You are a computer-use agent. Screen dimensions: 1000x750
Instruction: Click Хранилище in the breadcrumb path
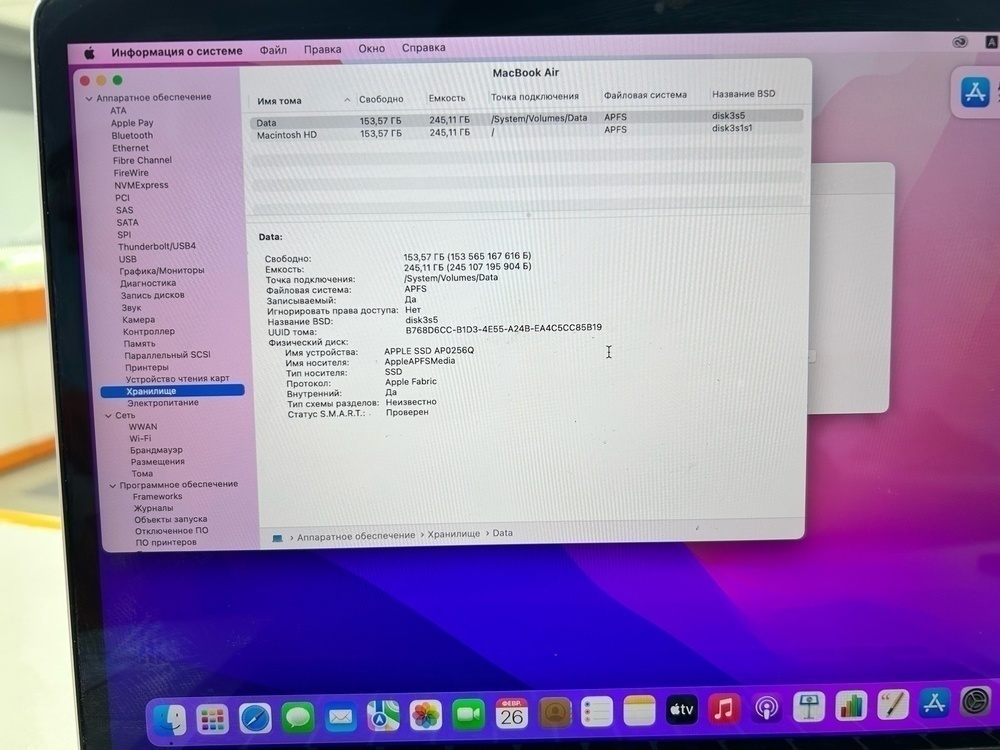[455, 533]
